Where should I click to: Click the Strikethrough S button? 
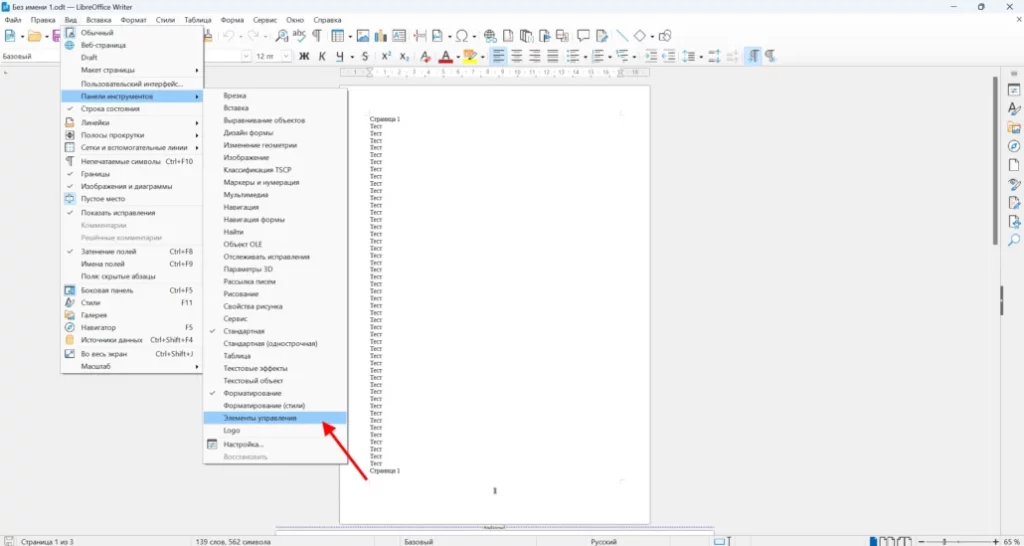tap(365, 56)
